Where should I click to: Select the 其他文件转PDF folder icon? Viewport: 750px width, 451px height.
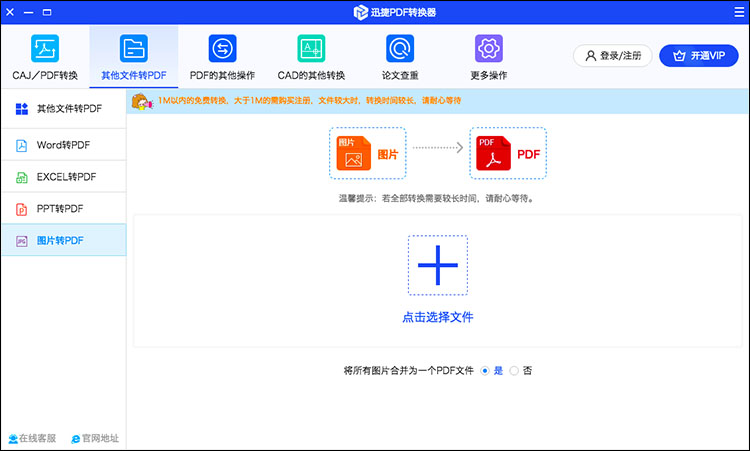click(134, 48)
